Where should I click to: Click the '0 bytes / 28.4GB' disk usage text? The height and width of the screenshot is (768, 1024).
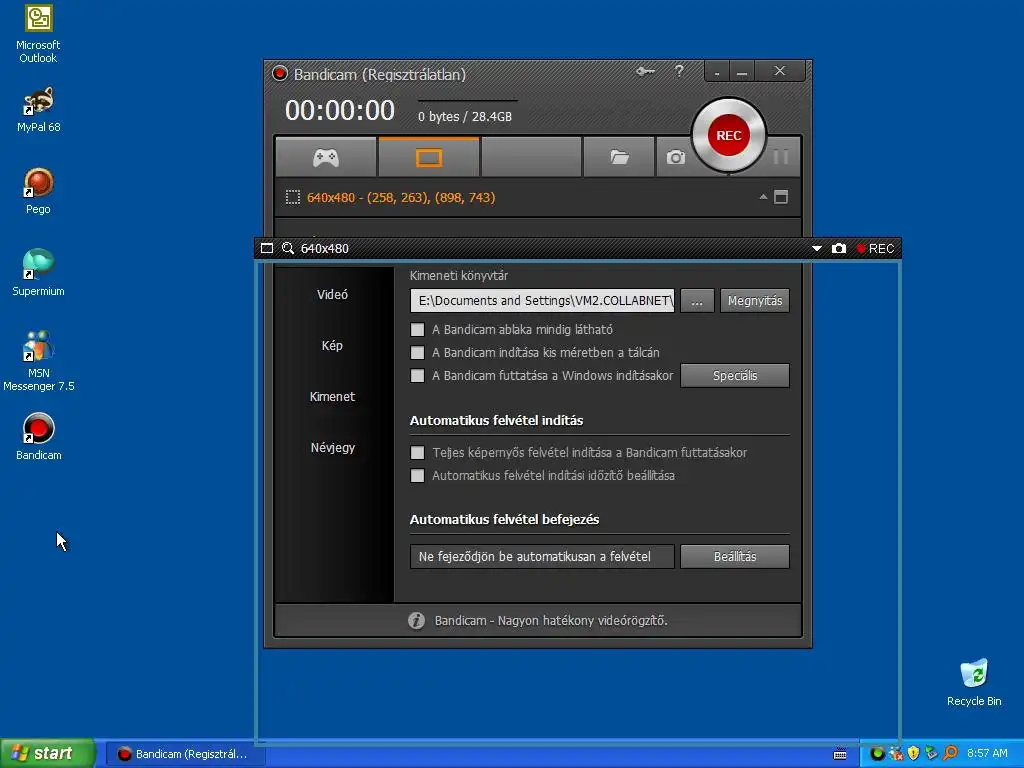(465, 117)
